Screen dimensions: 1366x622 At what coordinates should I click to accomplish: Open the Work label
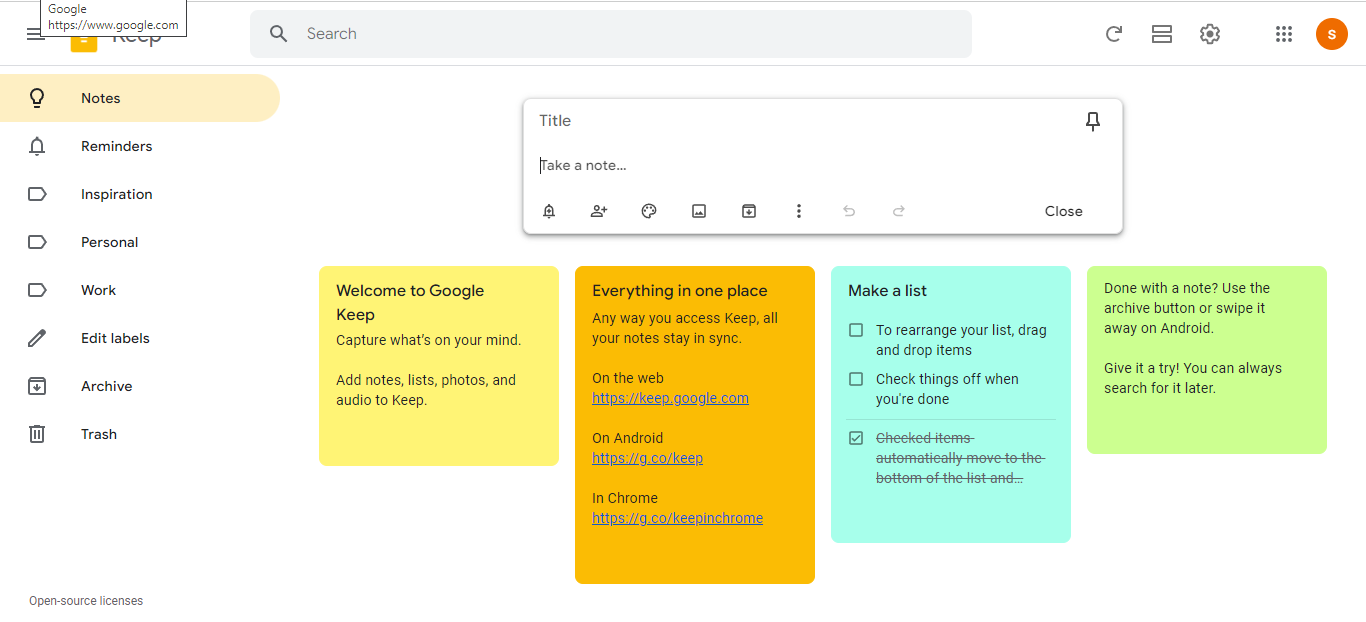click(140, 290)
